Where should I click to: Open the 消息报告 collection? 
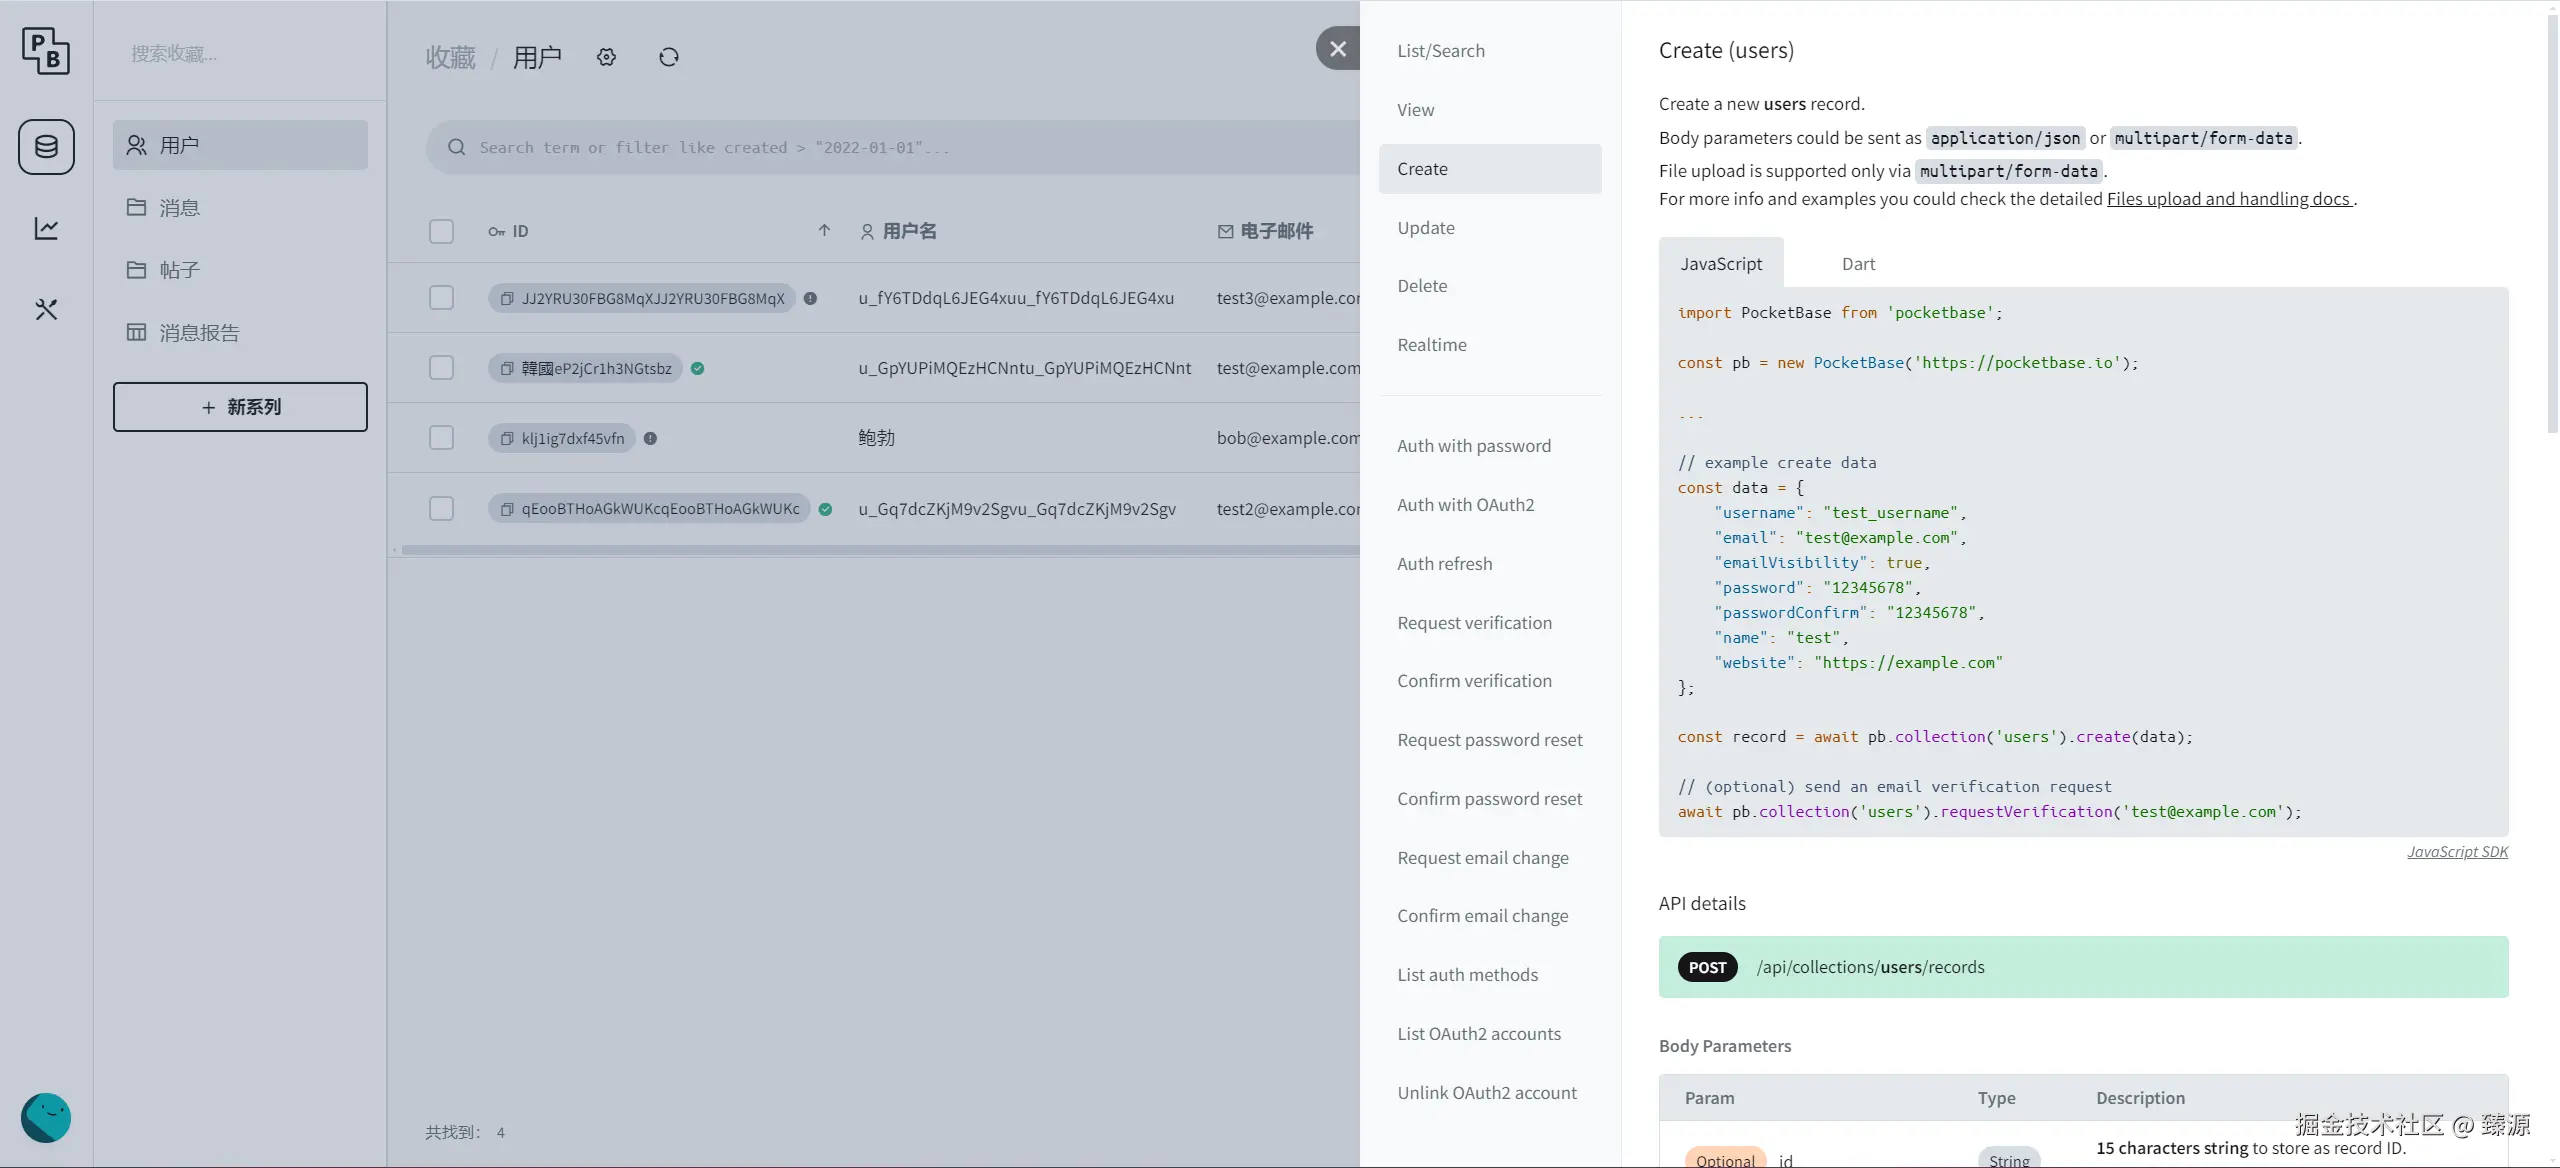click(199, 333)
